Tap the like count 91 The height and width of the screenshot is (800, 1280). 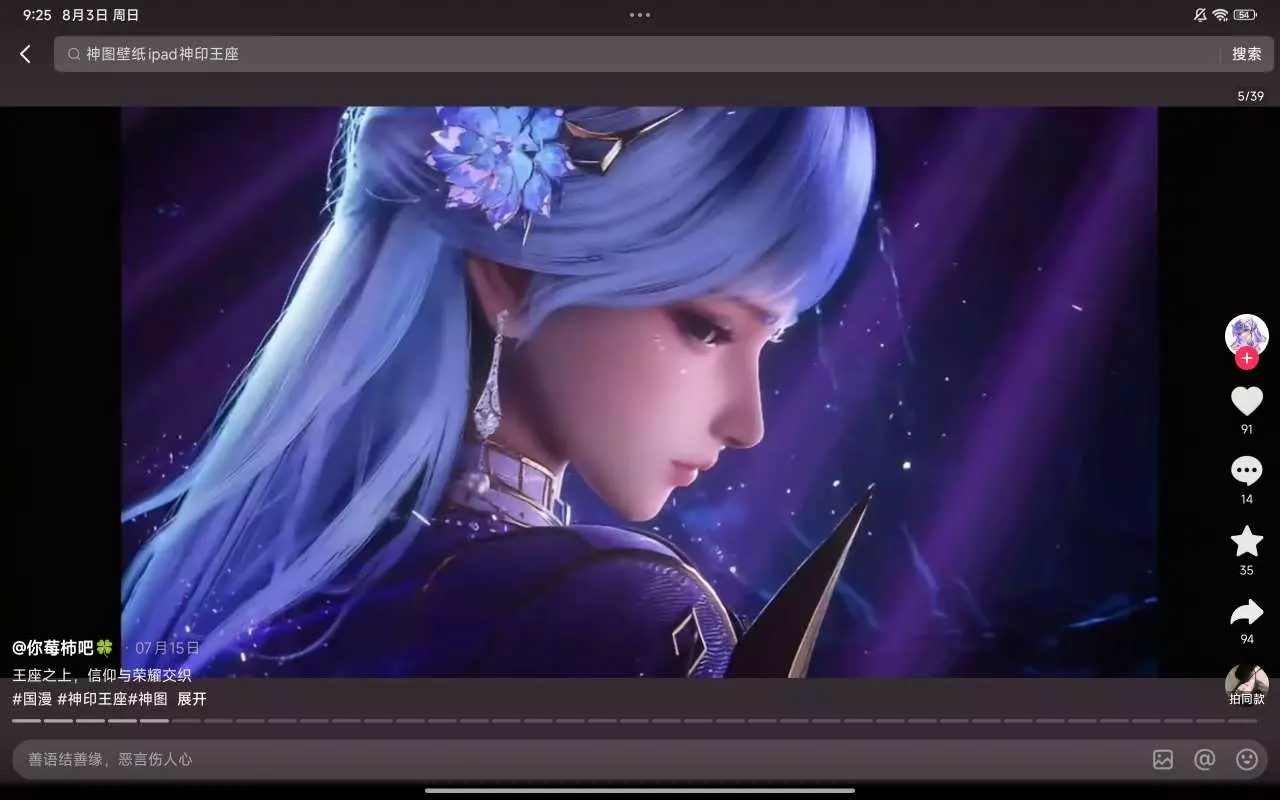point(1247,429)
